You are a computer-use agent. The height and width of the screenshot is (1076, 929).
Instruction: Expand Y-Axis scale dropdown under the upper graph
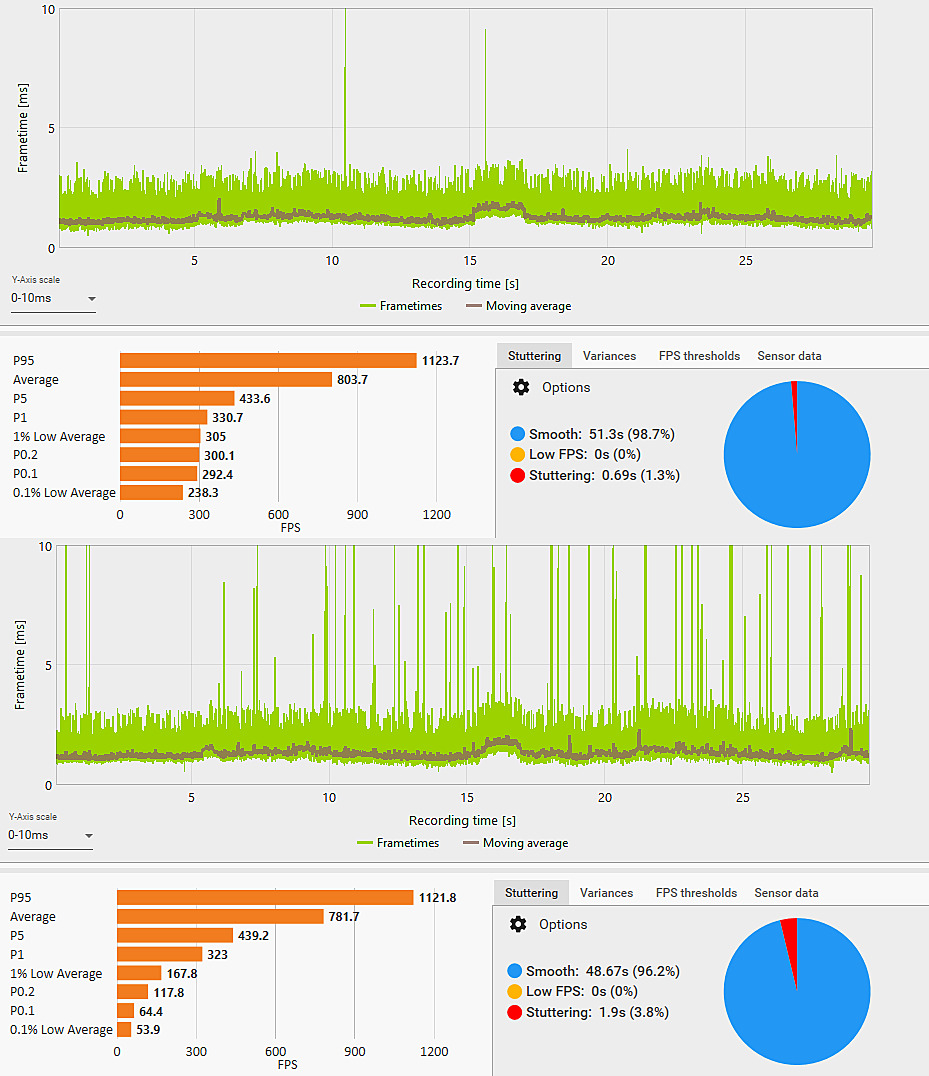[x=53, y=298]
